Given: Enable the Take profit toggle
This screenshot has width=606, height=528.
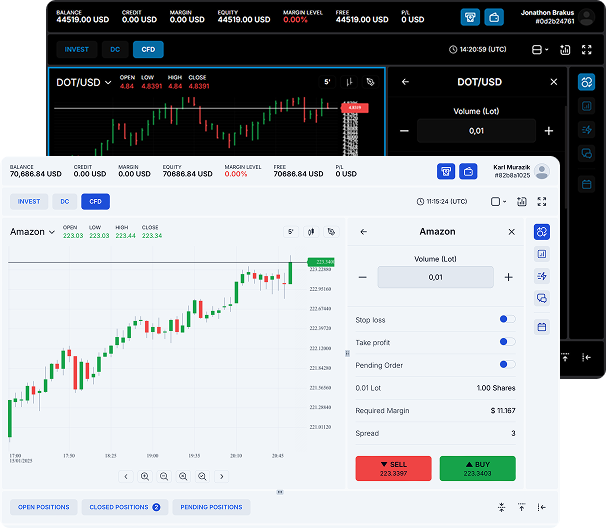Looking at the screenshot, I should click(x=507, y=342).
